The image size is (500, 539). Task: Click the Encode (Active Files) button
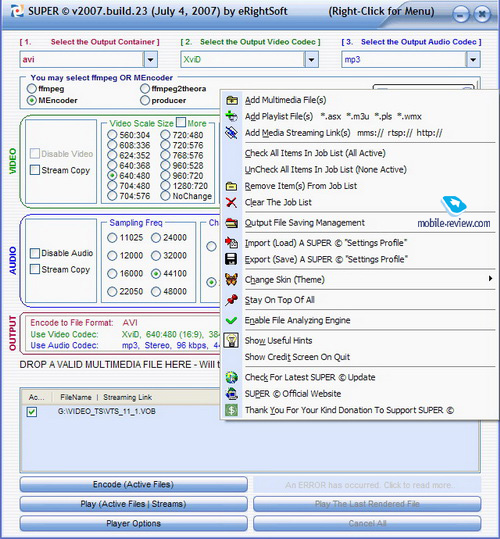tap(133, 484)
